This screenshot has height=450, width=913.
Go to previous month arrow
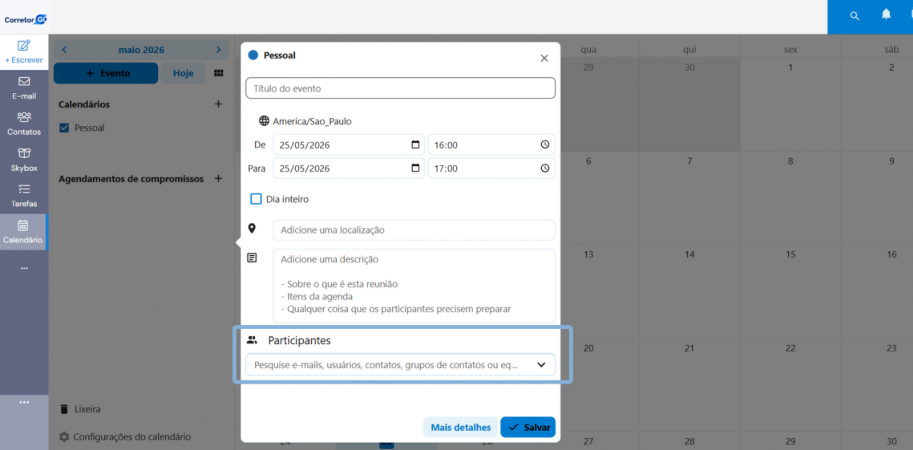65,50
